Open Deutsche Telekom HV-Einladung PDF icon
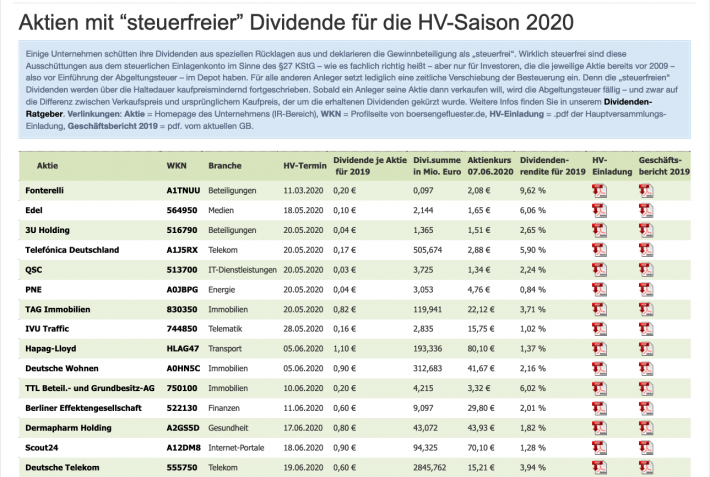This screenshot has width=710, height=477. (599, 467)
